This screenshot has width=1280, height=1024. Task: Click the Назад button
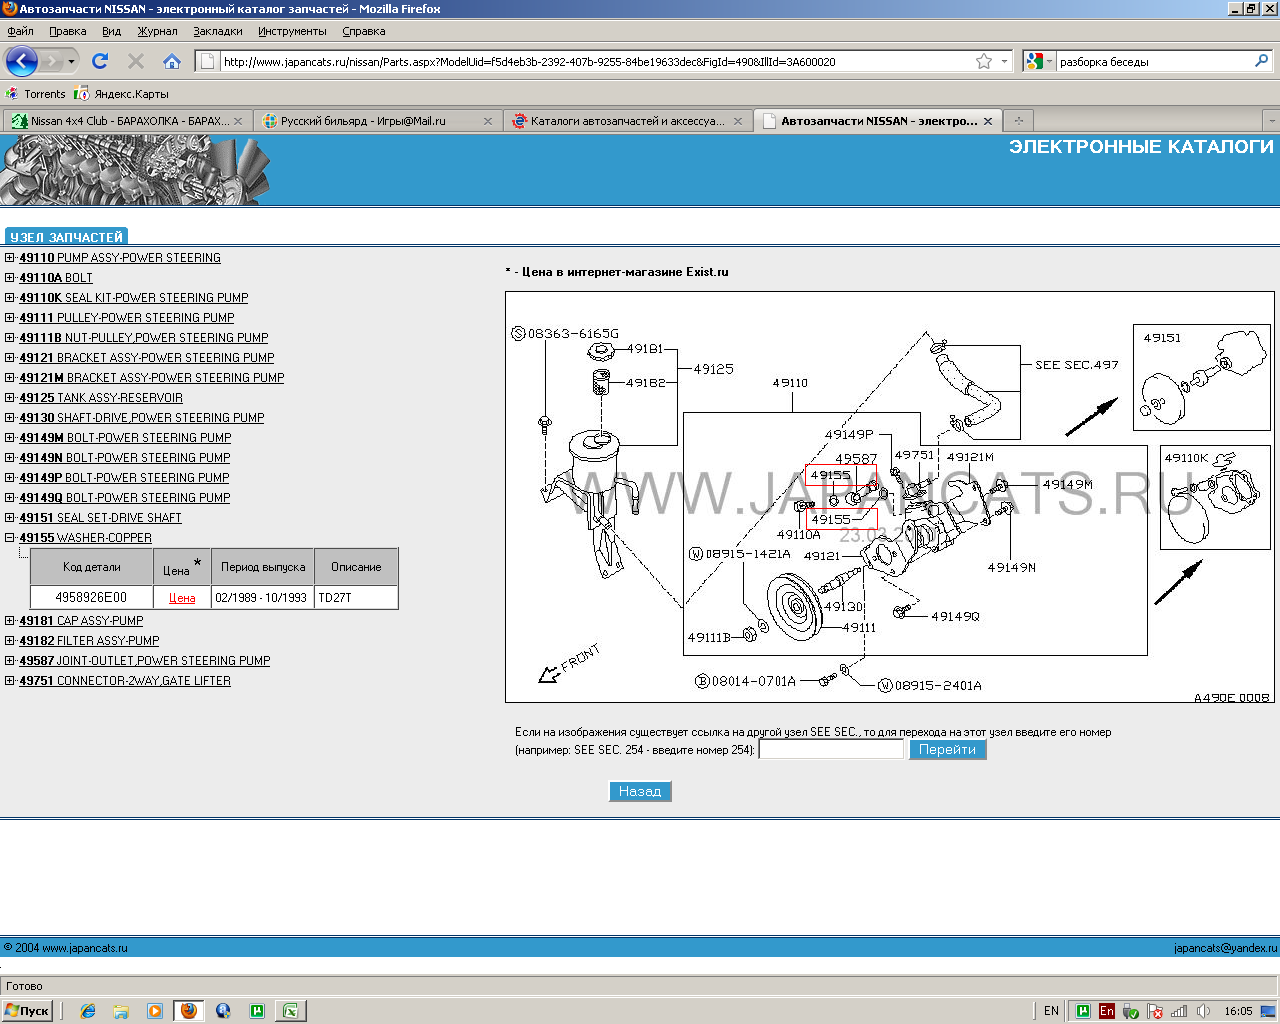[x=640, y=791]
